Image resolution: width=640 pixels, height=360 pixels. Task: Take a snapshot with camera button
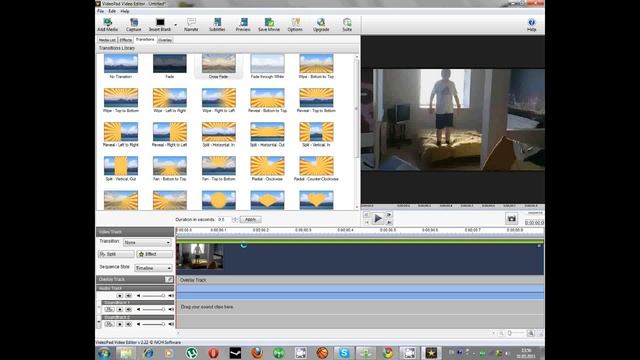pyautogui.click(x=511, y=218)
